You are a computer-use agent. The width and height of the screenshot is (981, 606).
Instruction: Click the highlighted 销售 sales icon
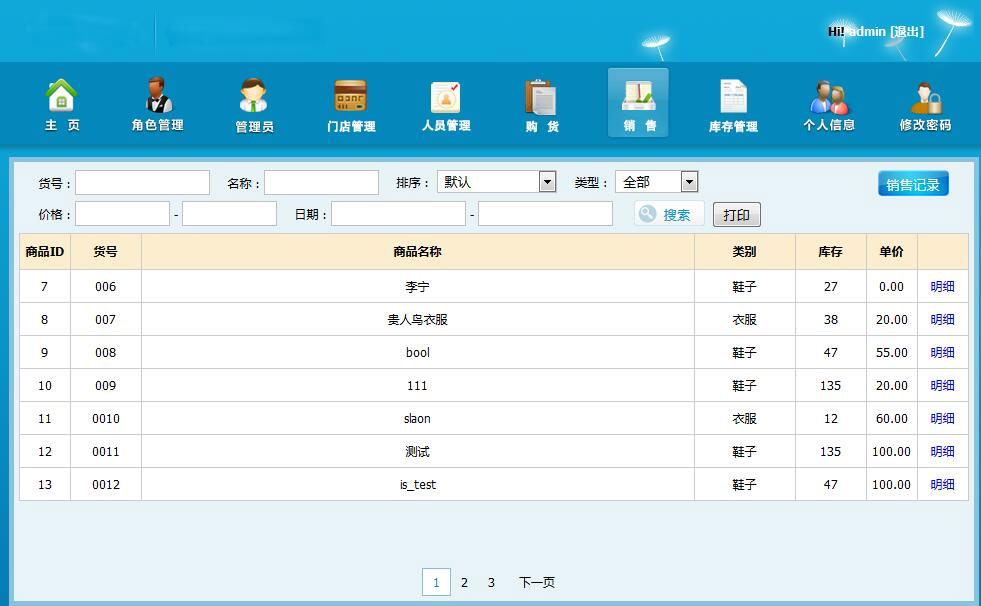tap(637, 100)
